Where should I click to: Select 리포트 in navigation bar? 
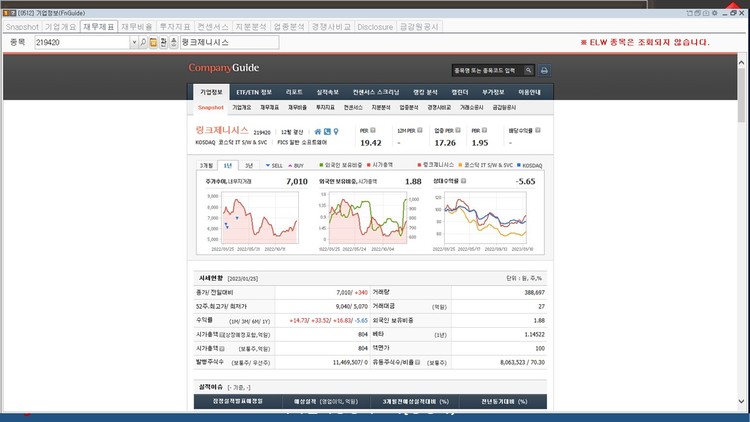point(294,92)
